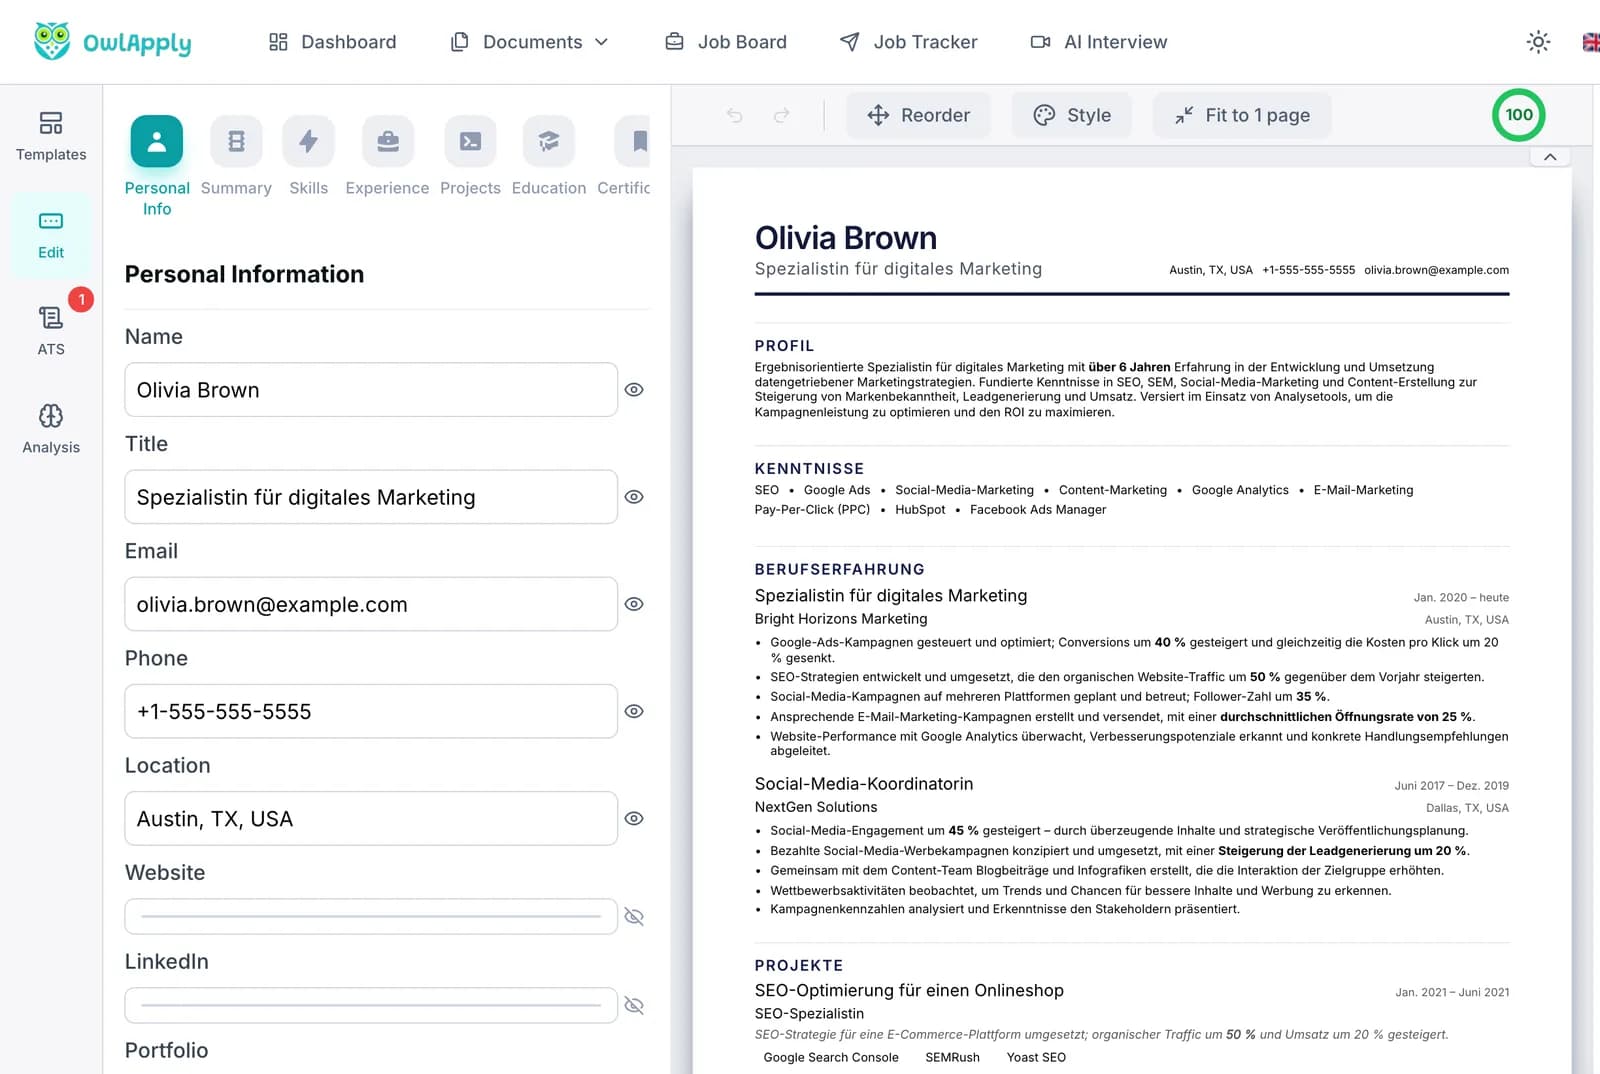Click the Email input field
The height and width of the screenshot is (1074, 1600).
click(371, 604)
